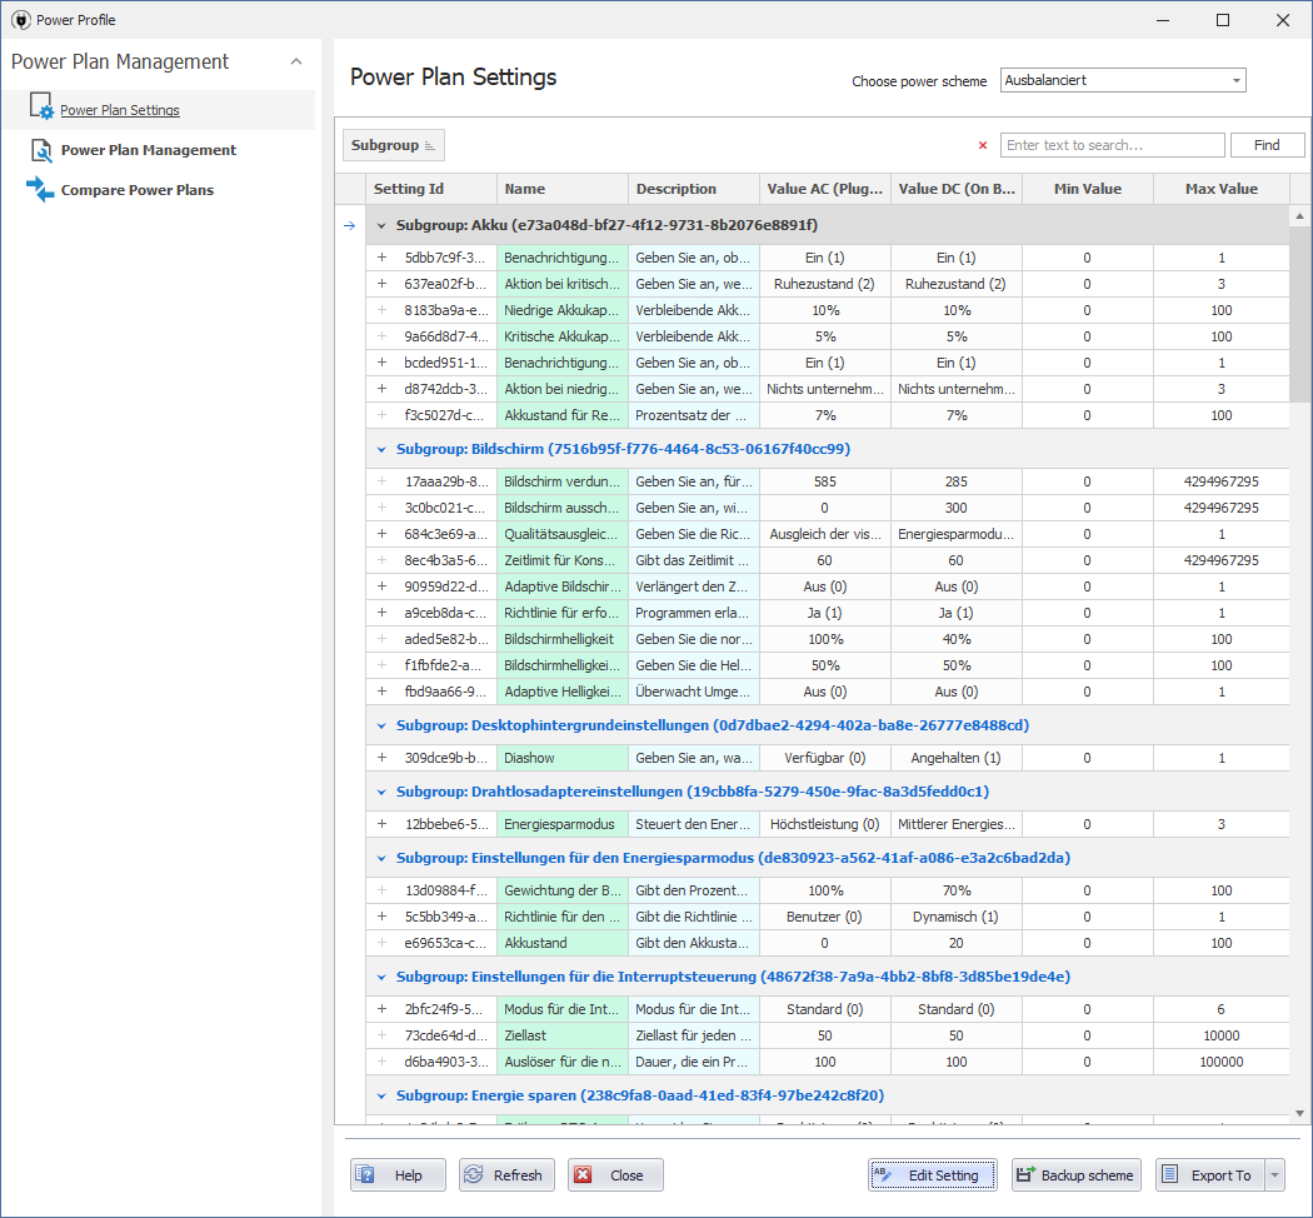The width and height of the screenshot is (1313, 1218).
Task: Click the Akkustand für Re... name cell
Action: point(562,415)
